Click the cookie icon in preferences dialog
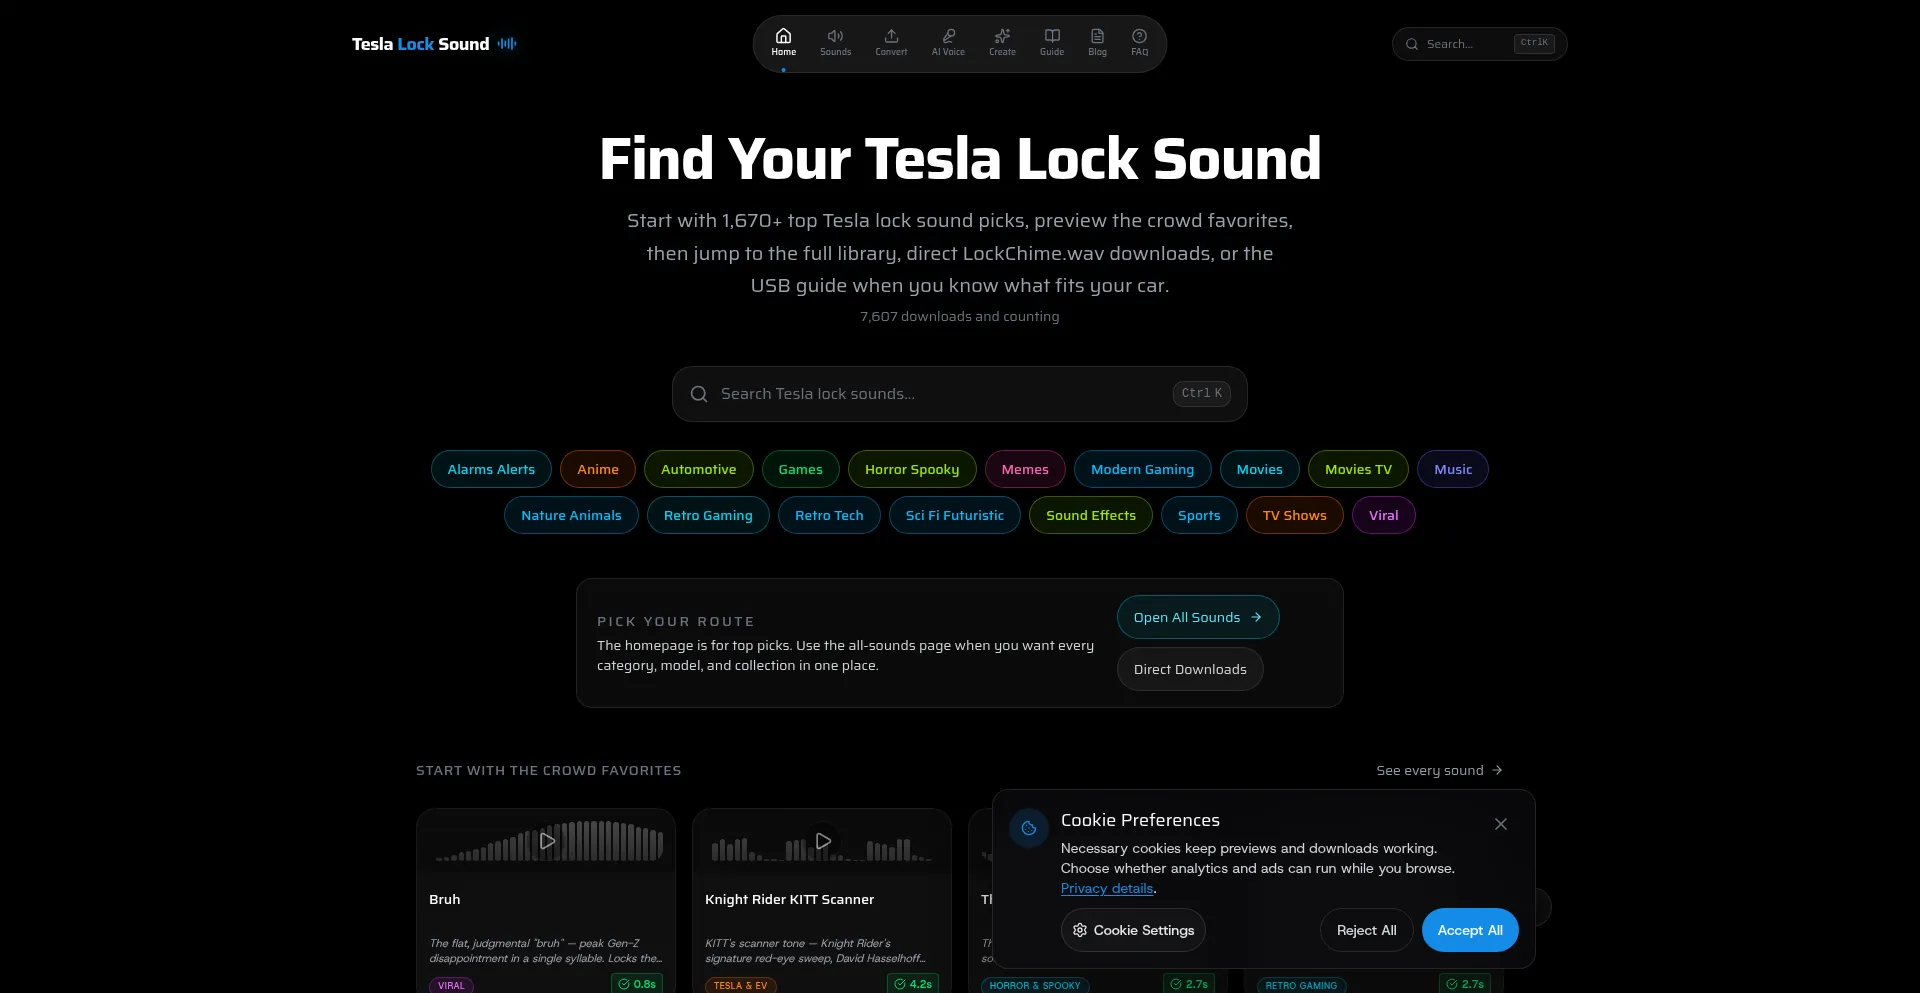1920x993 pixels. click(1029, 828)
